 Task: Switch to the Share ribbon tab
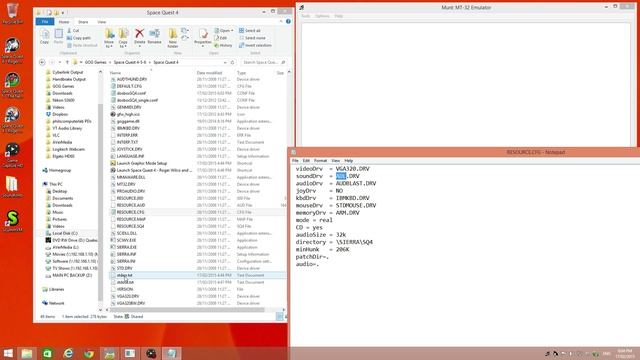coord(83,22)
